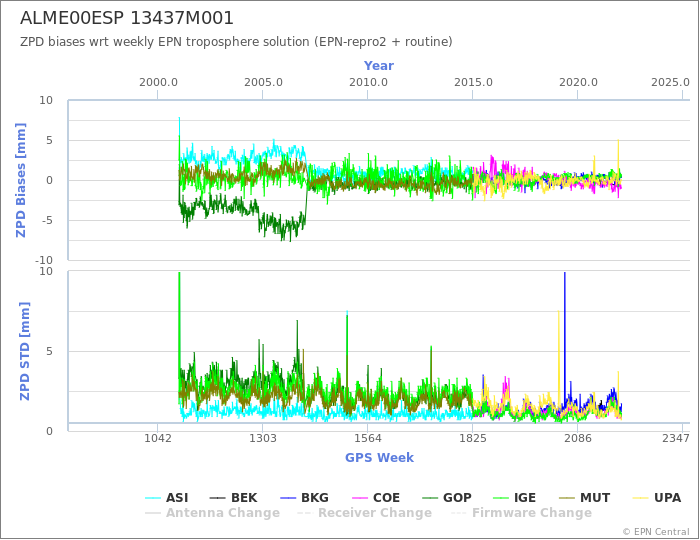
Task: Click the ZPD Biases [mm] axis title
Action: 21,180
